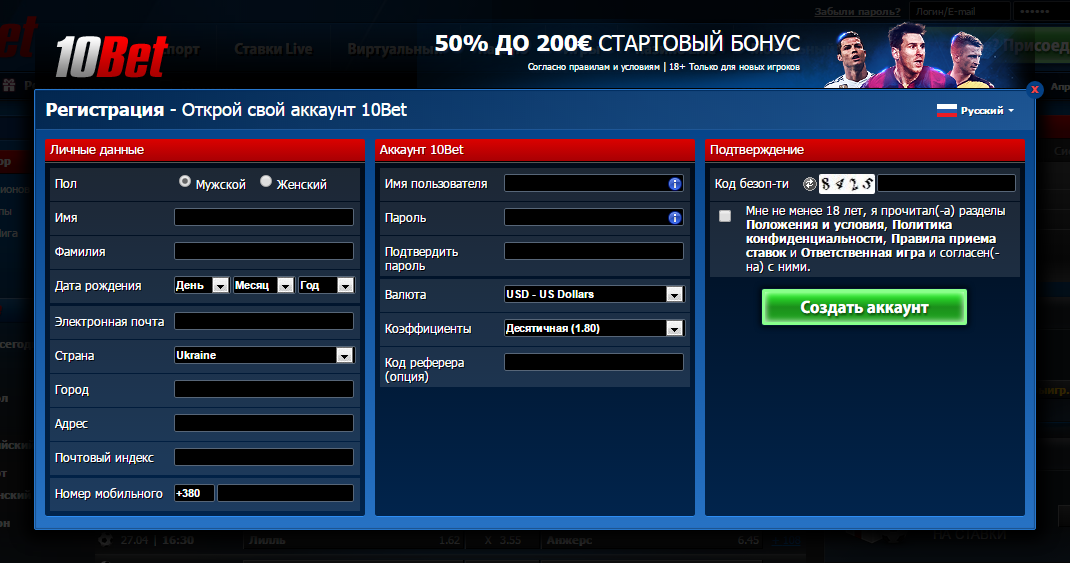
Task: Open the День birth day dropdown
Action: point(202,285)
